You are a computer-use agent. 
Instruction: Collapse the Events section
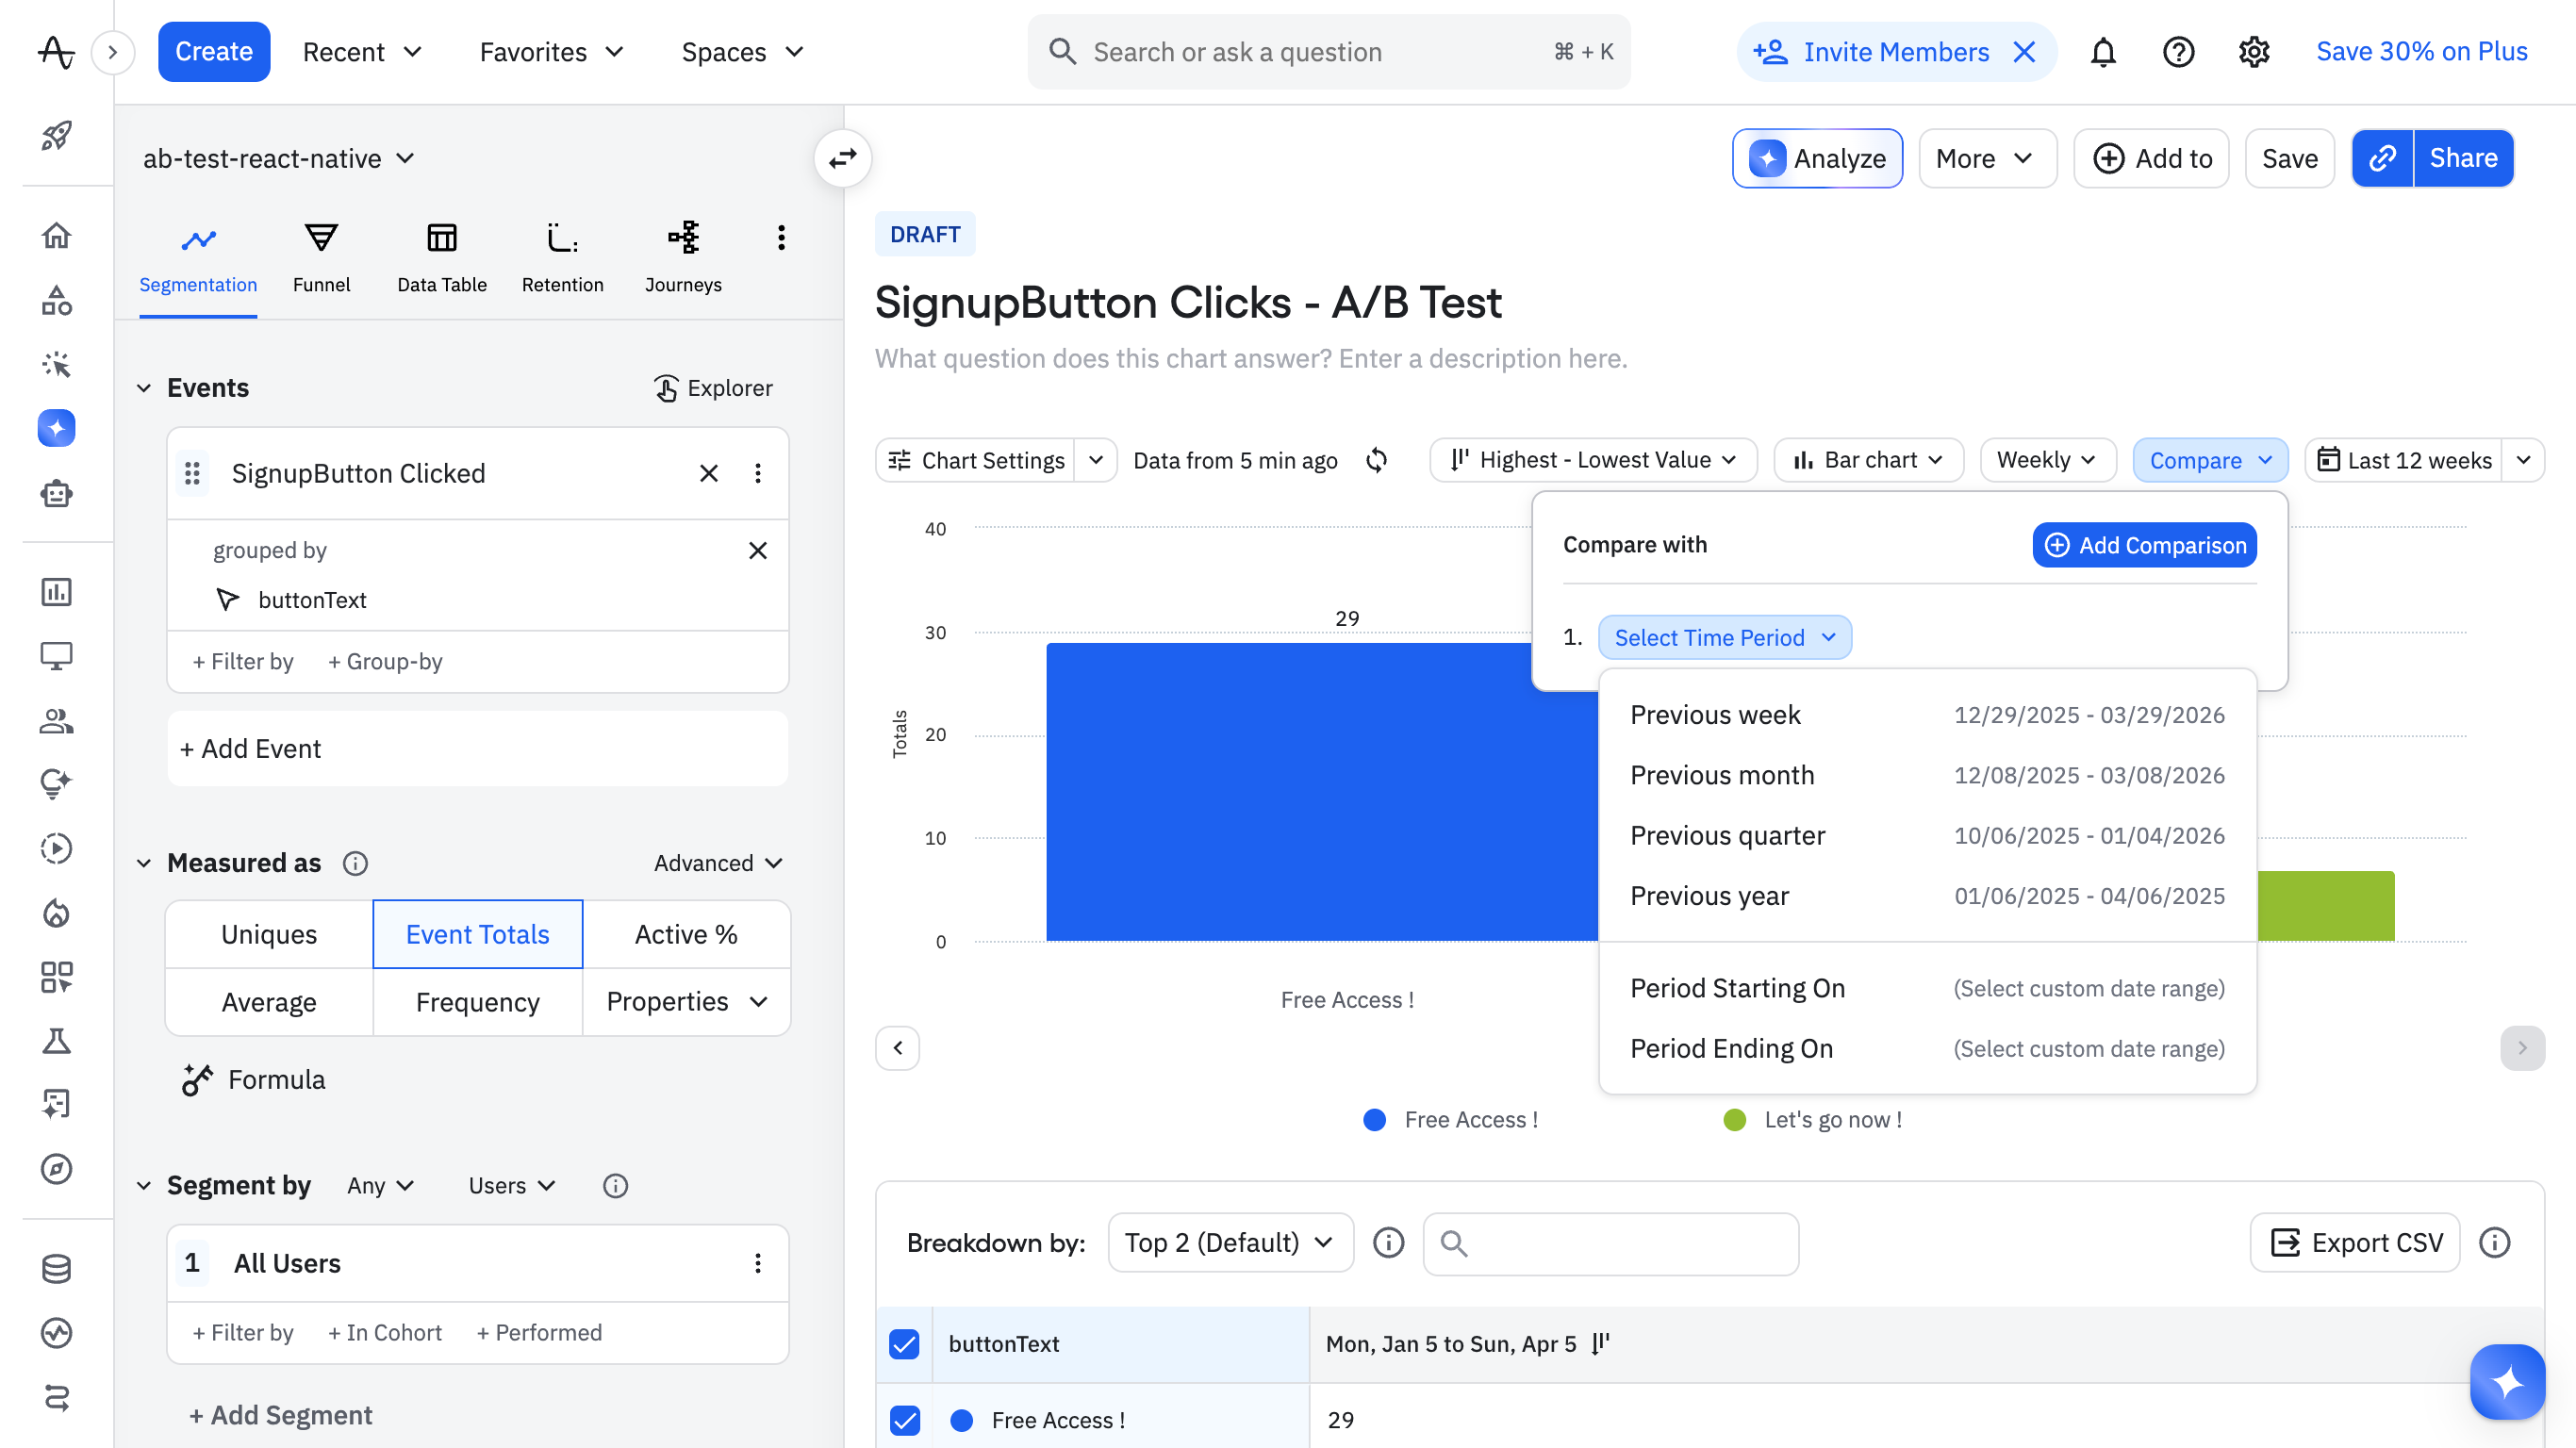[x=144, y=388]
